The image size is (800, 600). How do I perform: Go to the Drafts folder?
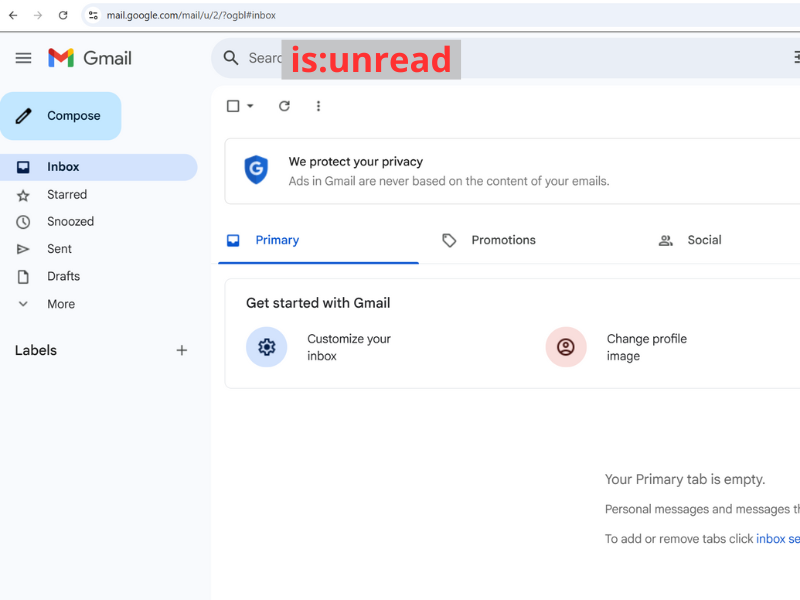coord(63,276)
